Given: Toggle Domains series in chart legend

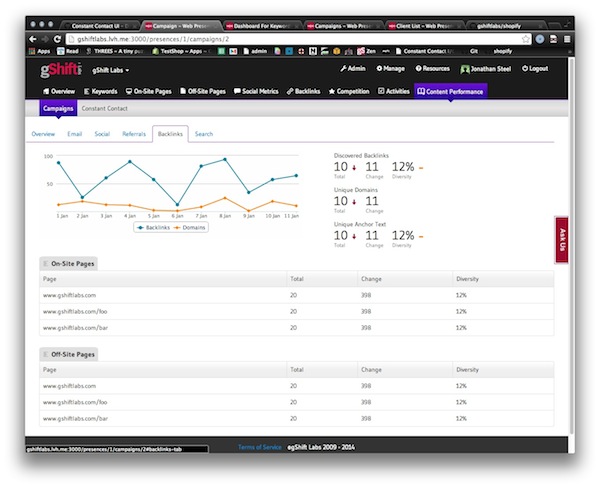Looking at the screenshot, I should (x=190, y=228).
